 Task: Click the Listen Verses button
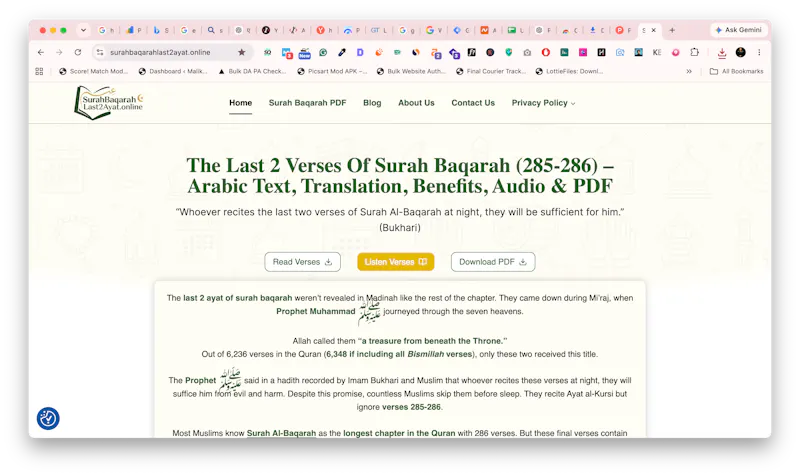(395, 262)
